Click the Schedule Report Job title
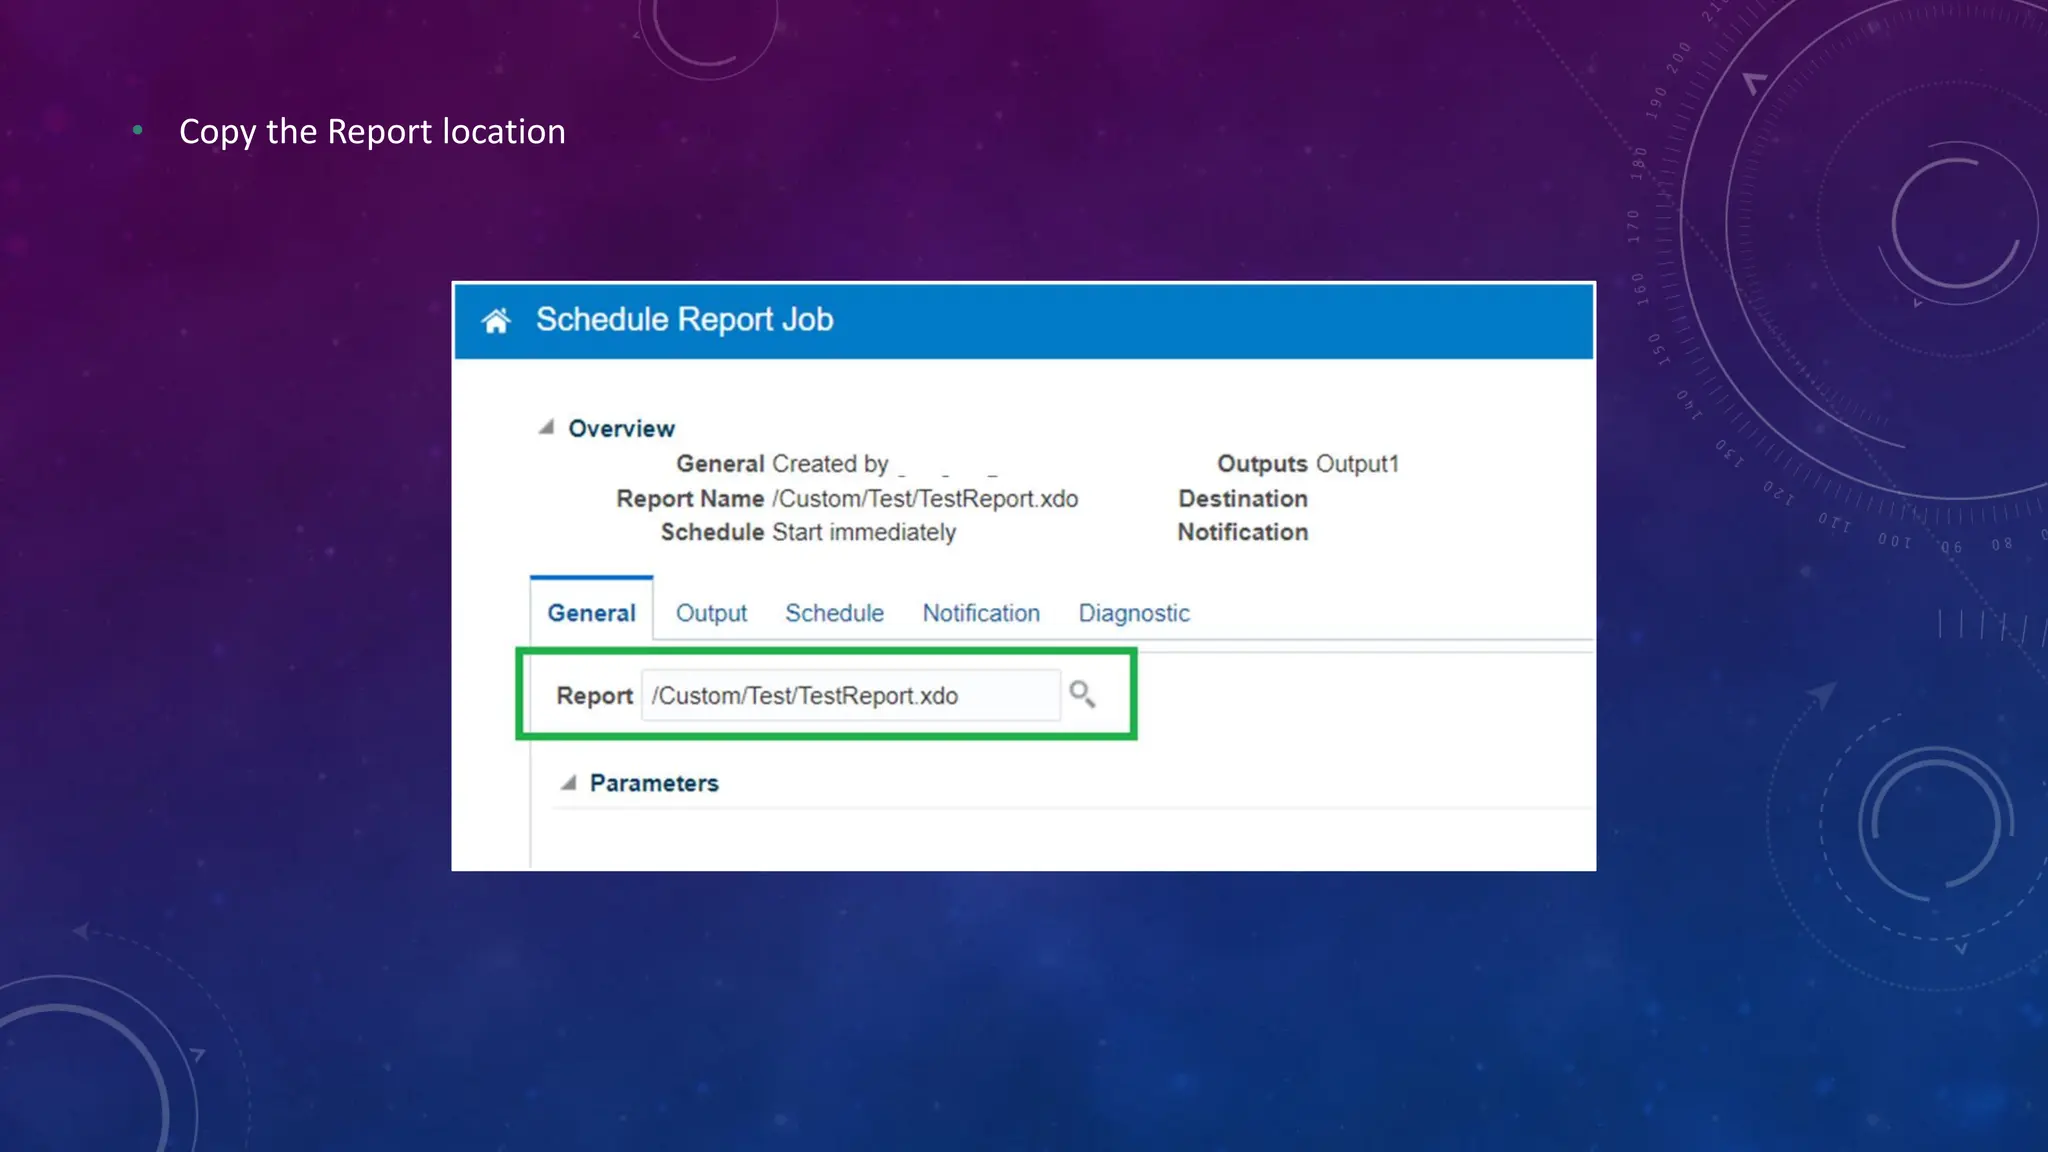2048x1152 pixels. (684, 320)
